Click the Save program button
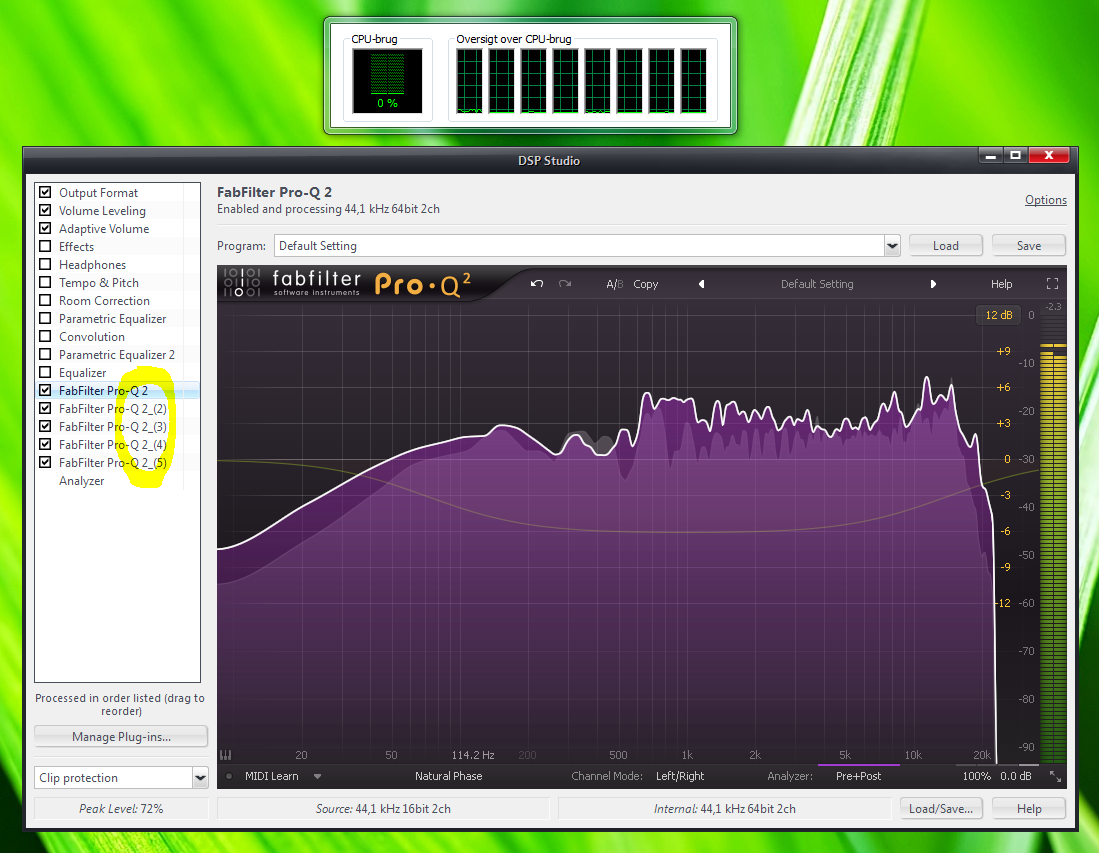The height and width of the screenshot is (853, 1099). coord(1029,246)
